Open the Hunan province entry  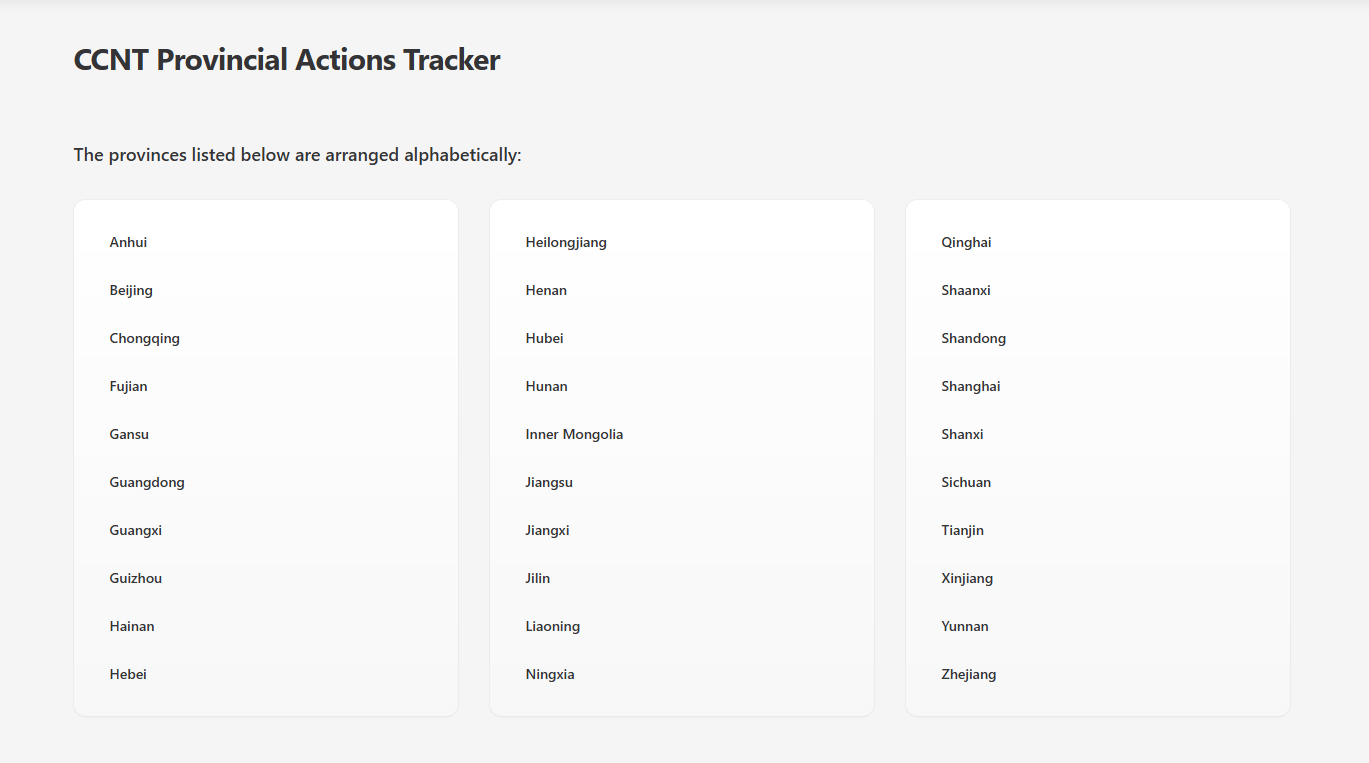tap(546, 386)
